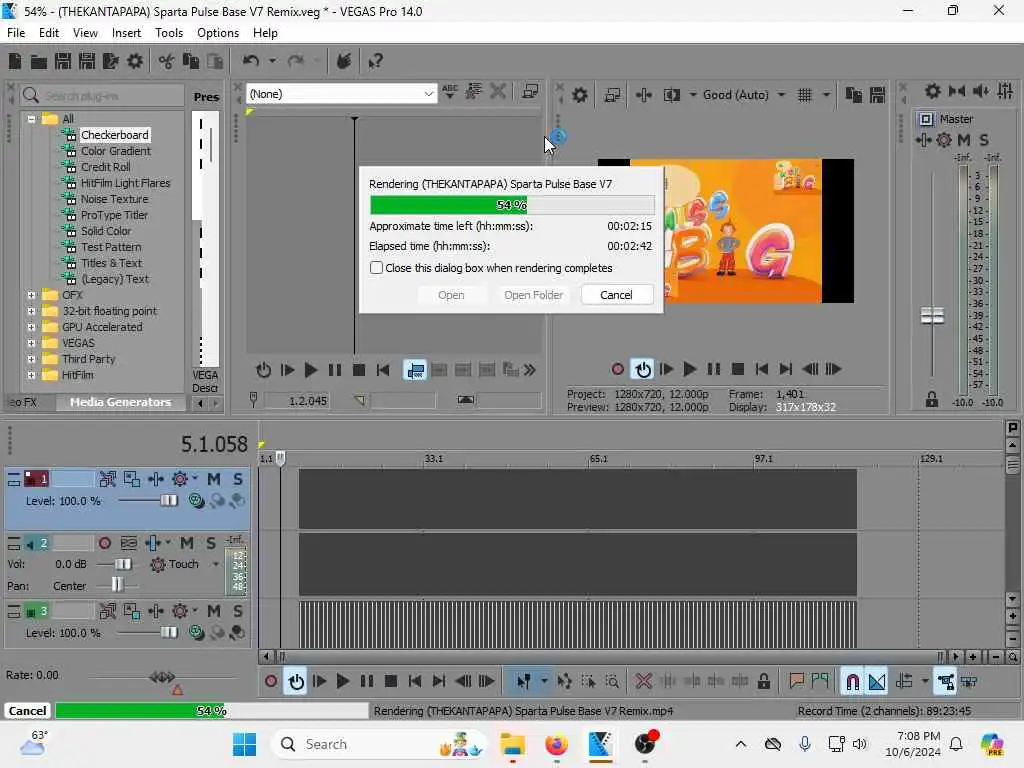Open the Options menu
1024x768 pixels.
217,33
